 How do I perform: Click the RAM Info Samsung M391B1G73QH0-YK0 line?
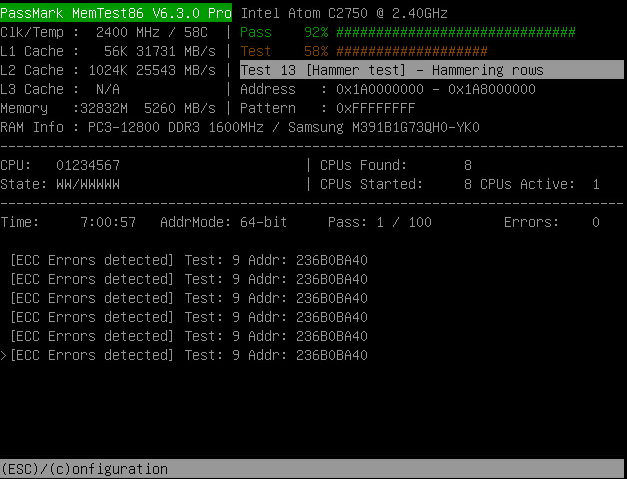(240, 128)
